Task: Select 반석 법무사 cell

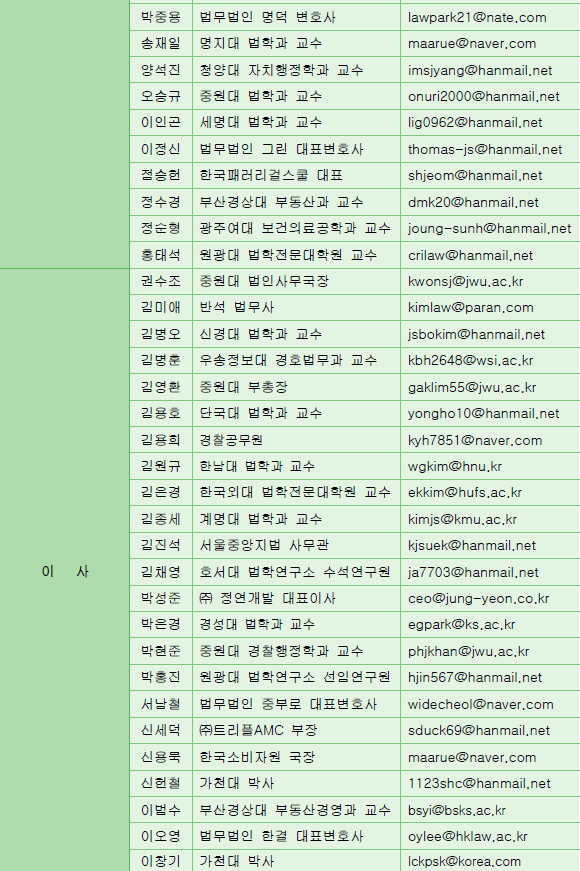Action: (x=296, y=308)
